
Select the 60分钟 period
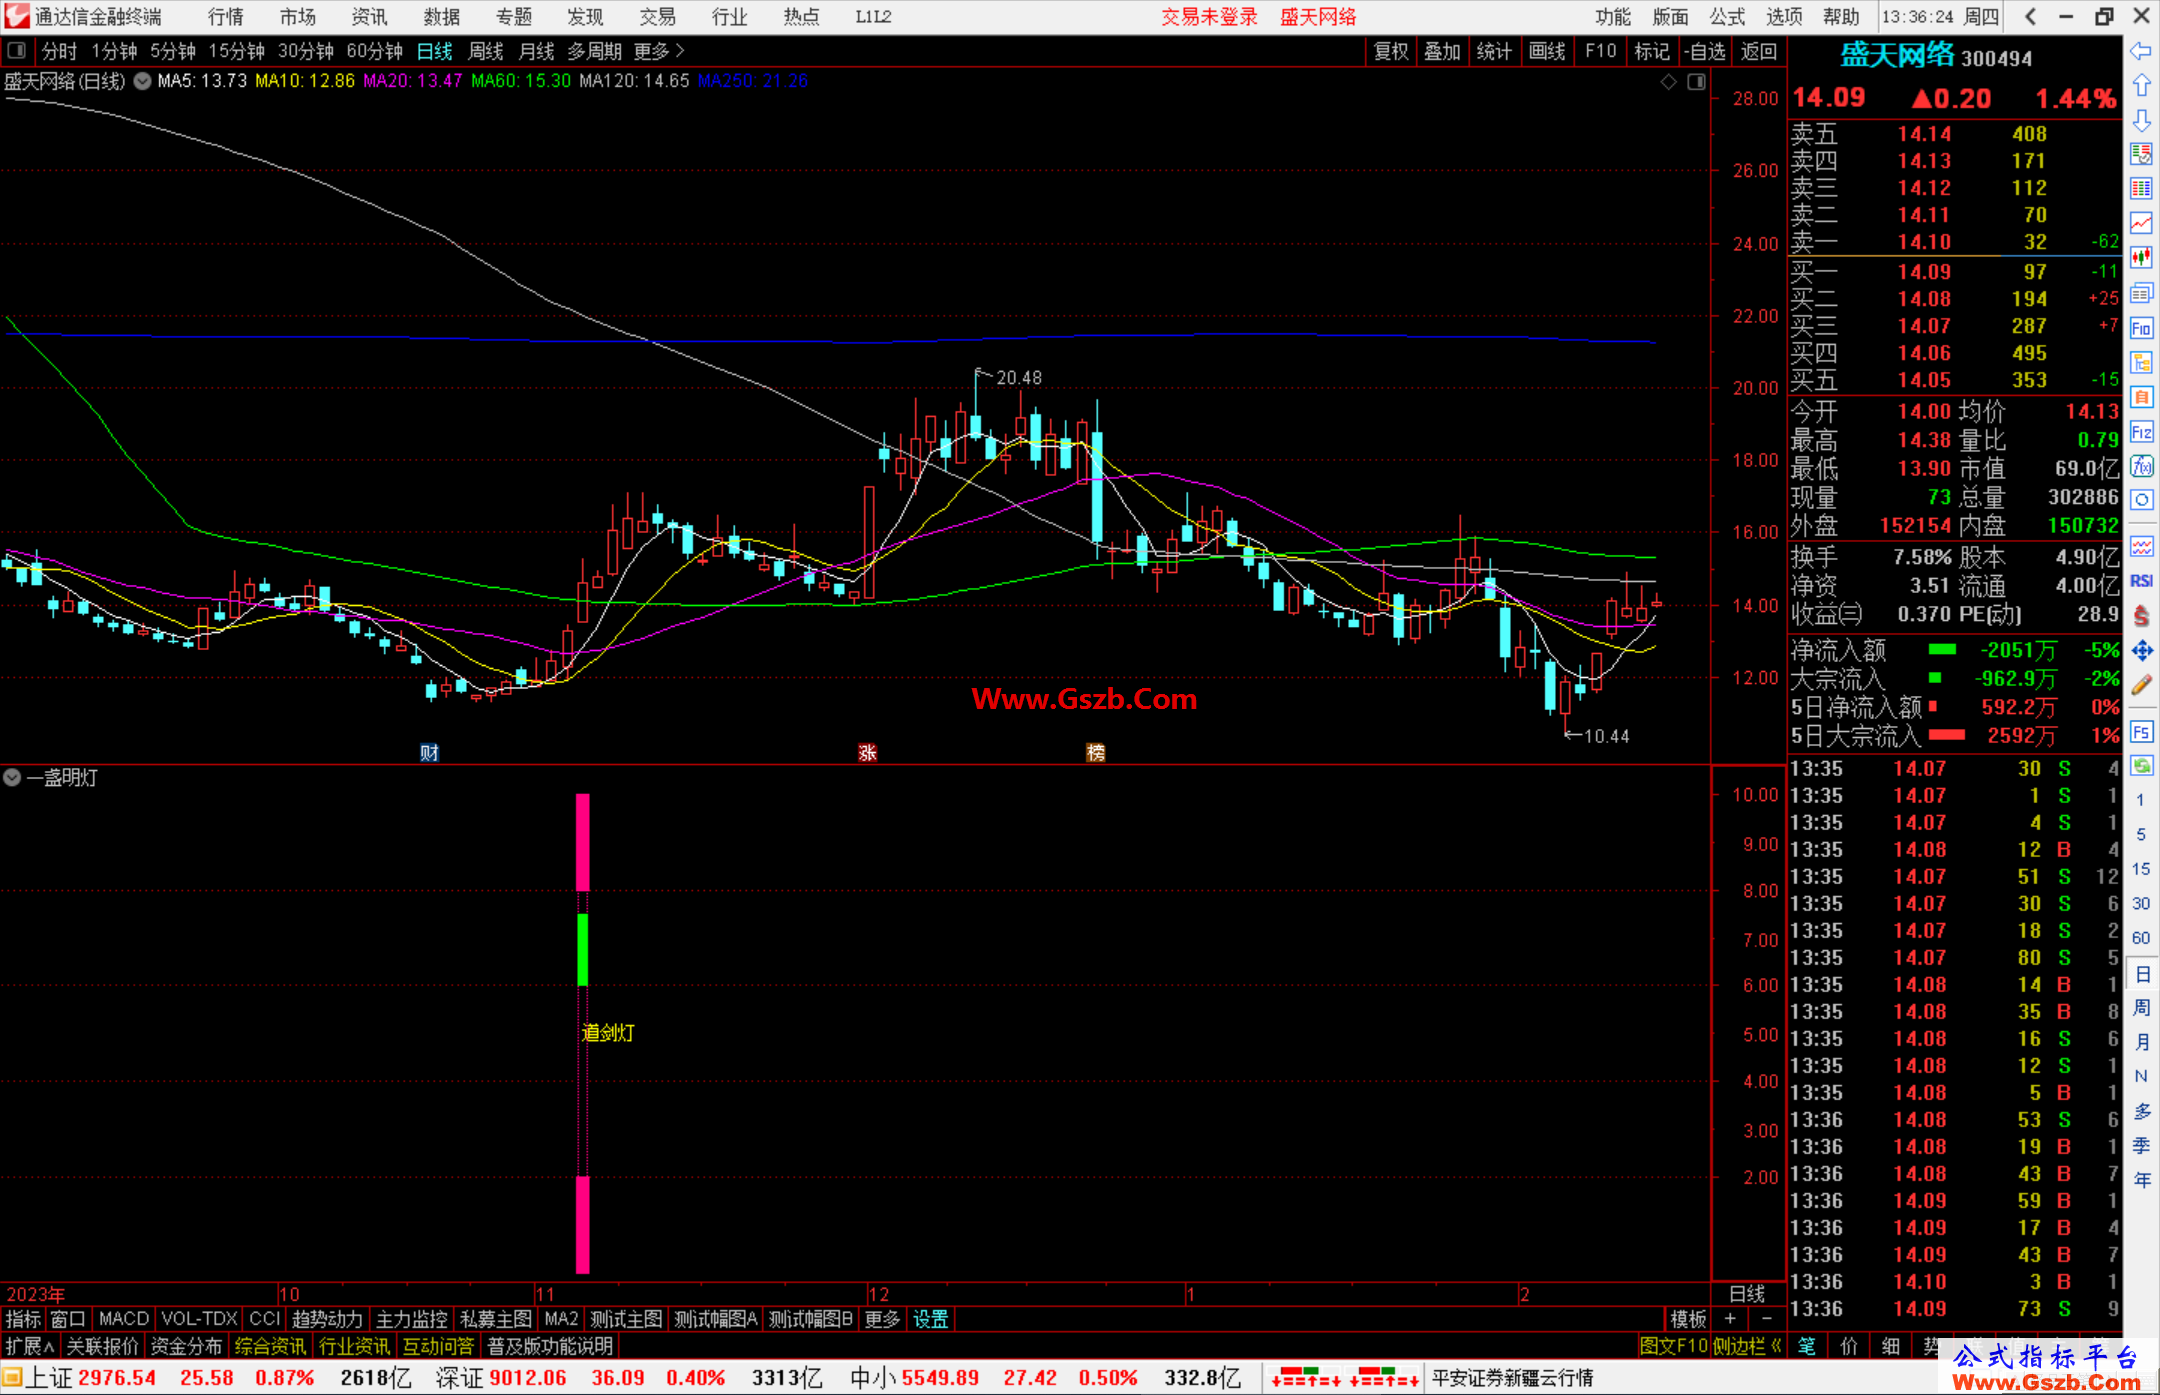pos(374,51)
